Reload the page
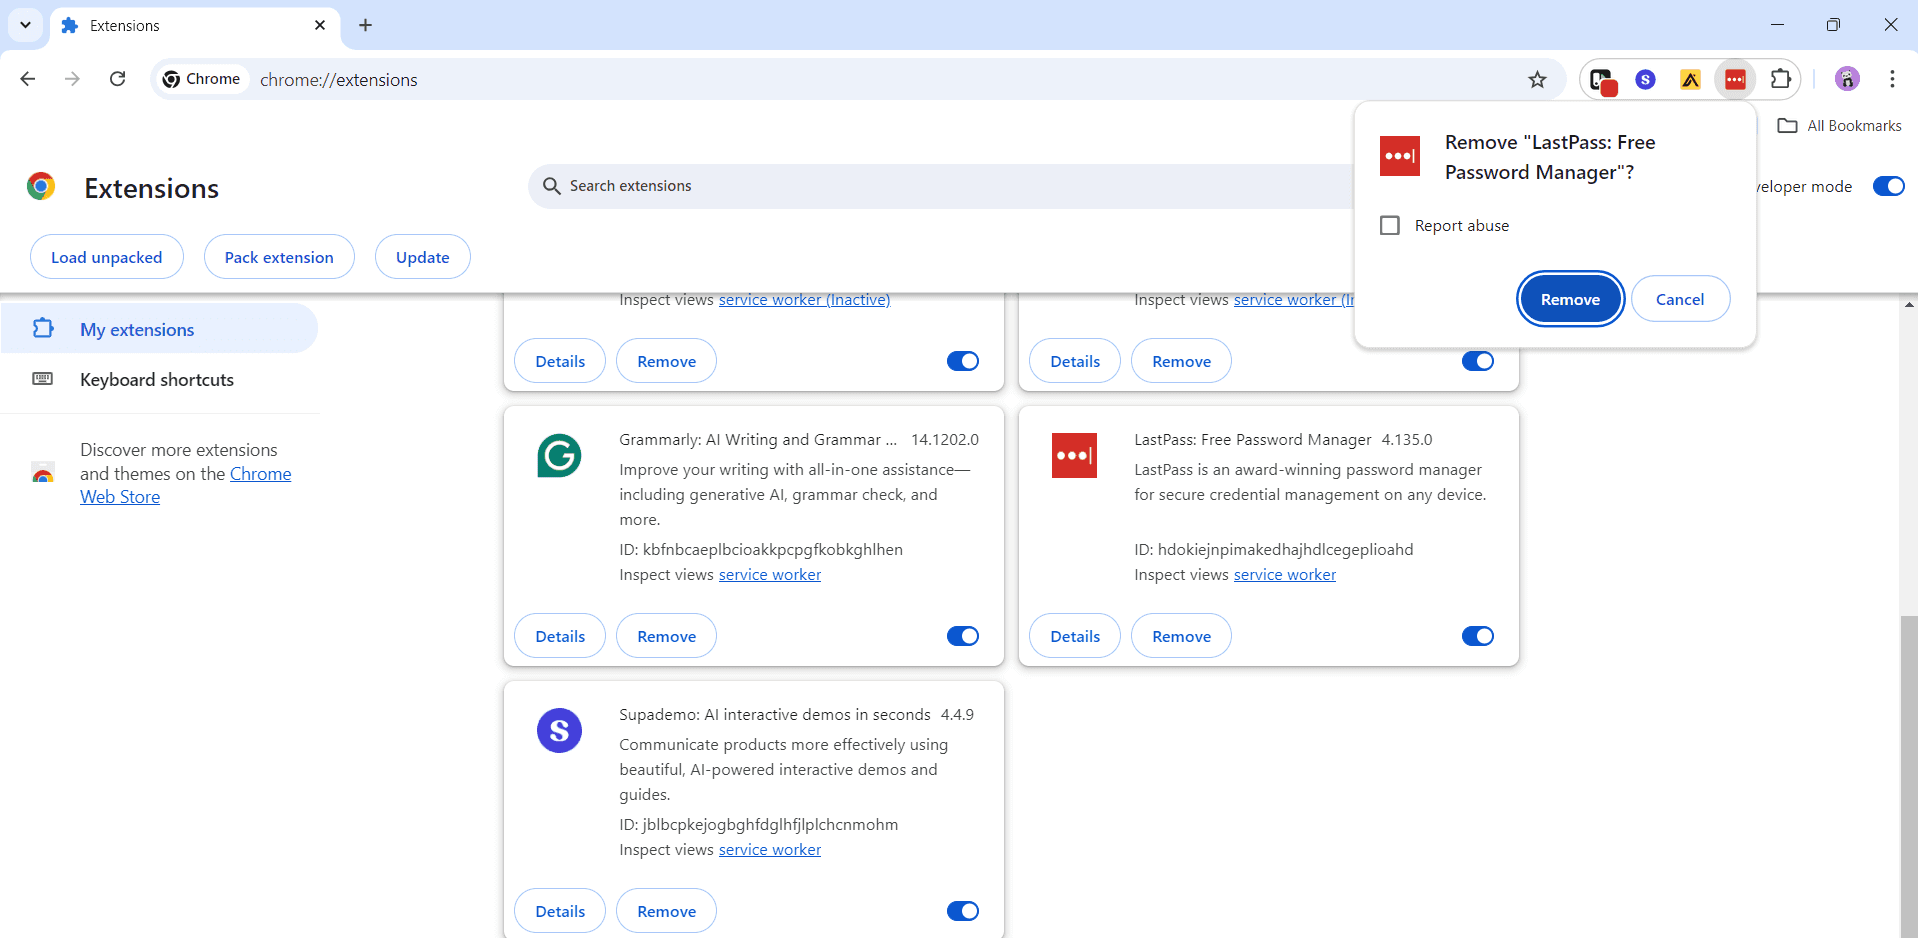This screenshot has width=1918, height=938. click(x=117, y=79)
